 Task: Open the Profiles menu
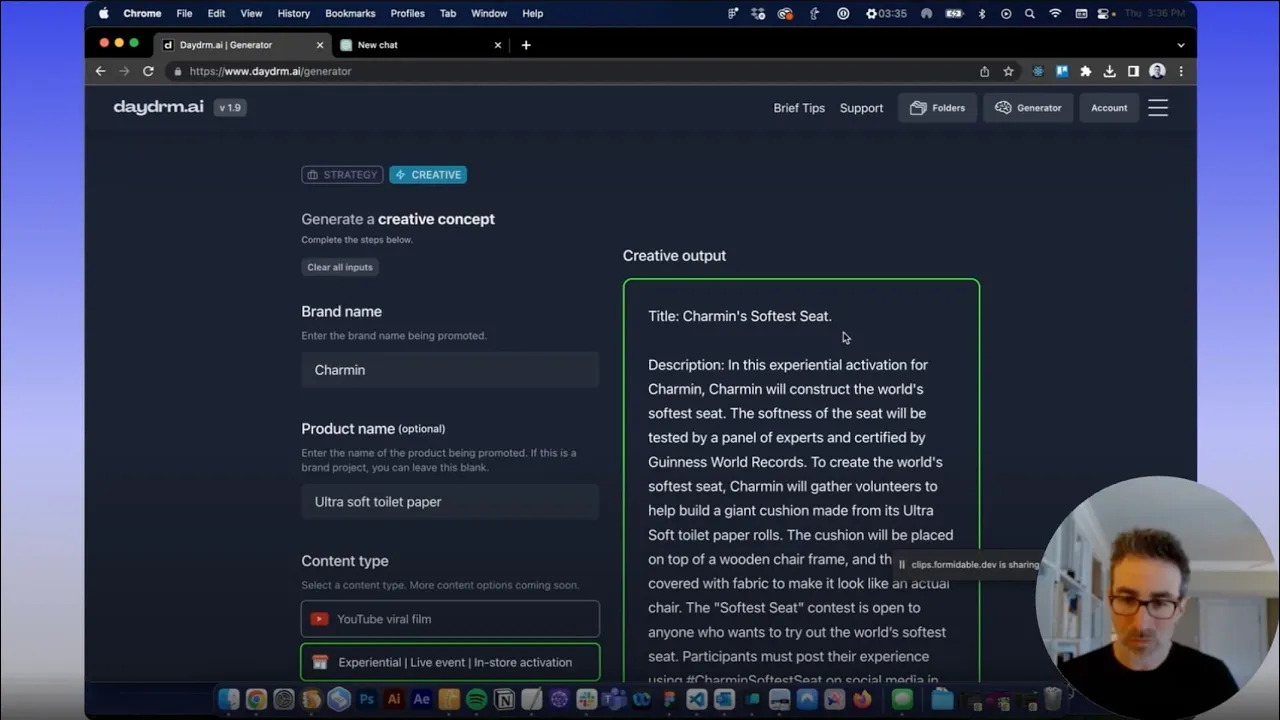tap(407, 14)
